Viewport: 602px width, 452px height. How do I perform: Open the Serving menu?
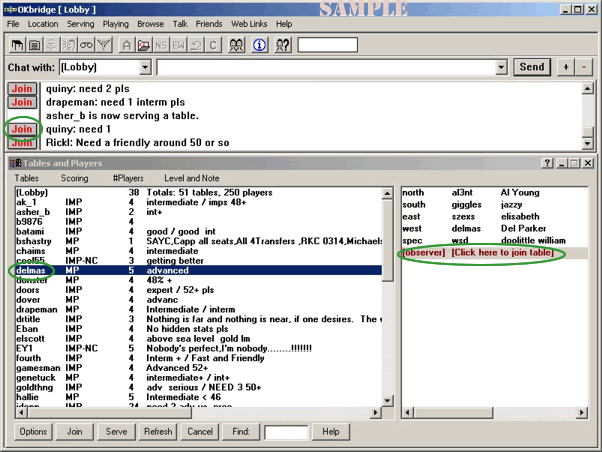(80, 24)
